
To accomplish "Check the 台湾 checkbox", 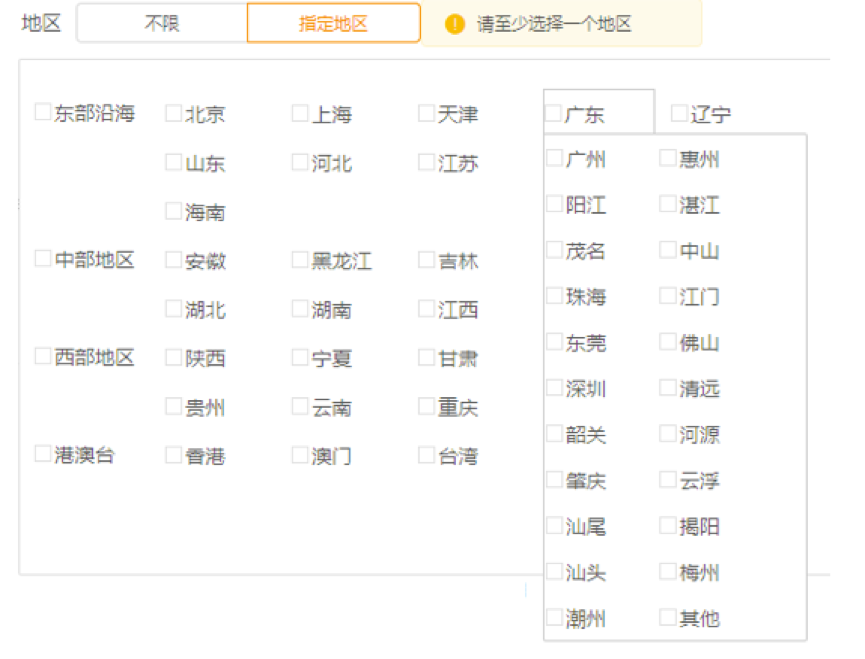I will click(427, 455).
